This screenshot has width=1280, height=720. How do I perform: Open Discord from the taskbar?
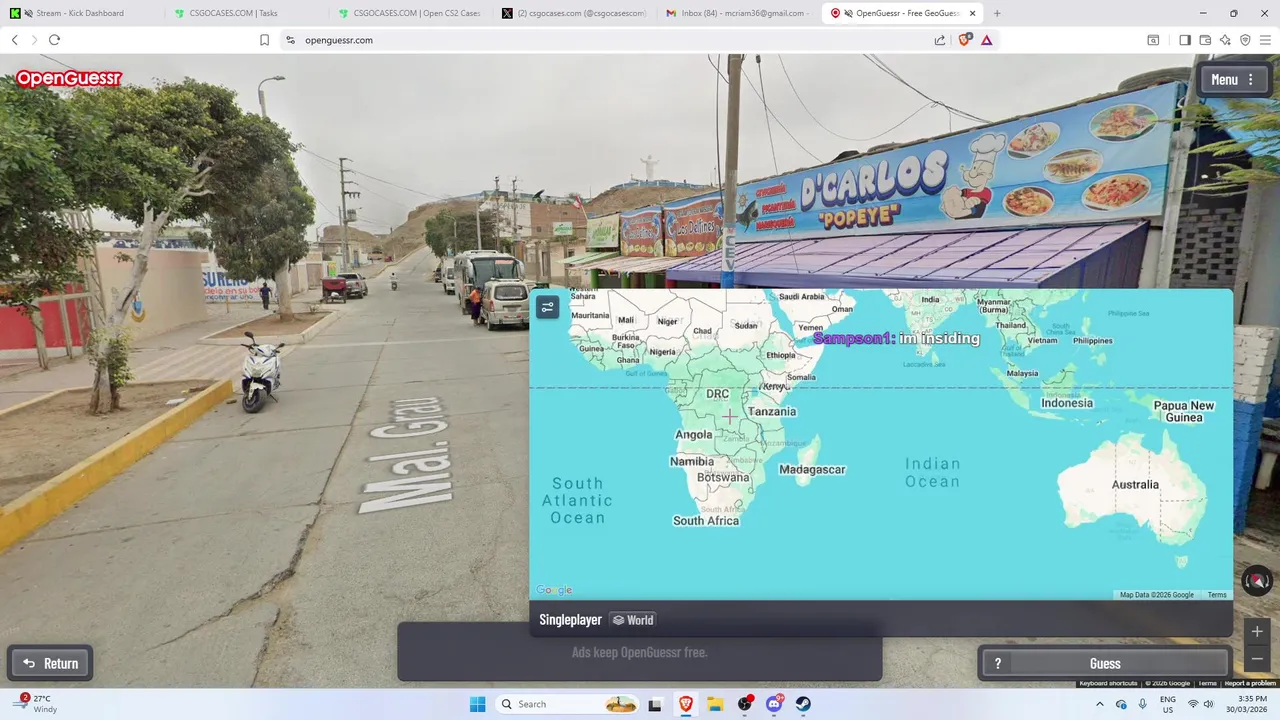pos(774,704)
